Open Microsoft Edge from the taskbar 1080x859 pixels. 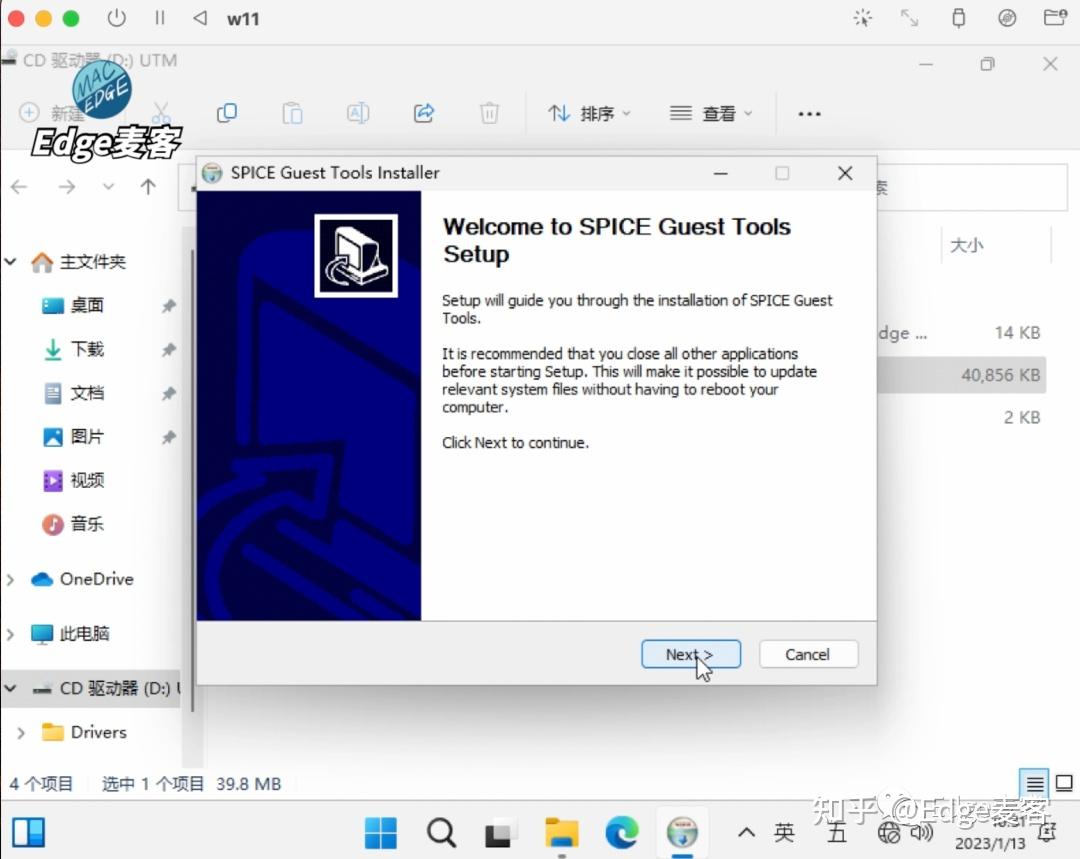coord(621,831)
